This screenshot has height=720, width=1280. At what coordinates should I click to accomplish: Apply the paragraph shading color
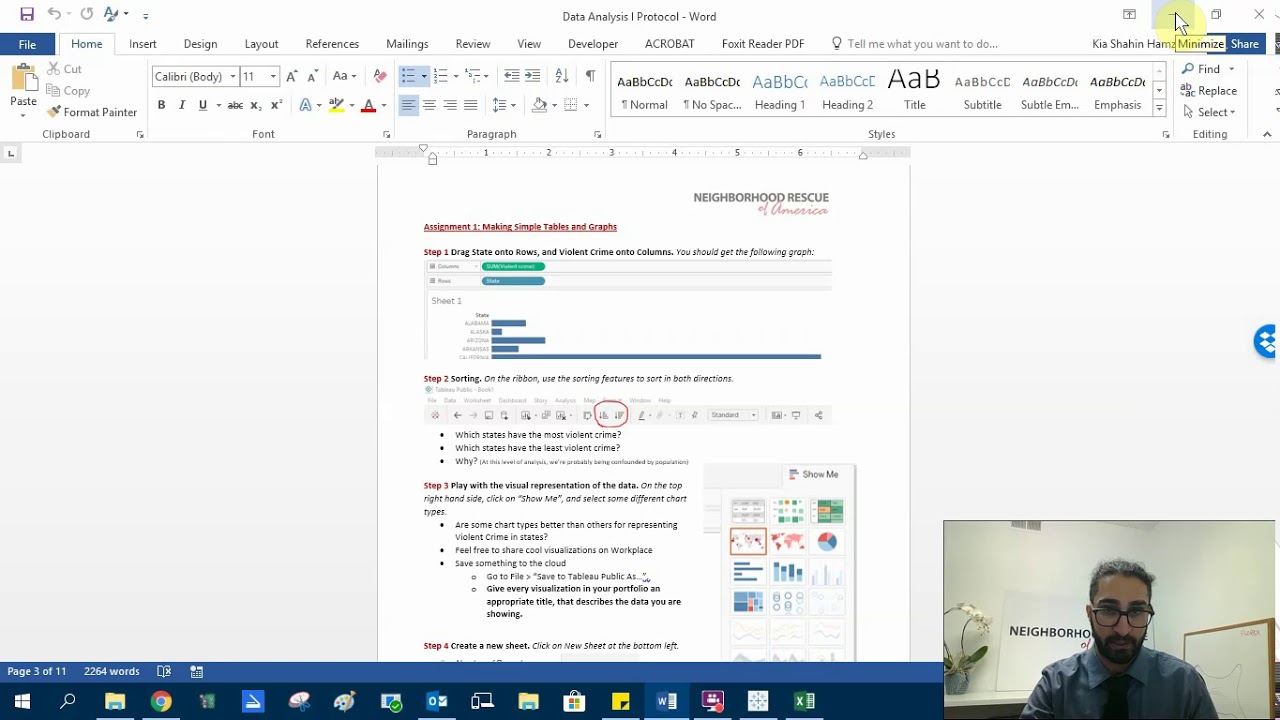(x=539, y=105)
